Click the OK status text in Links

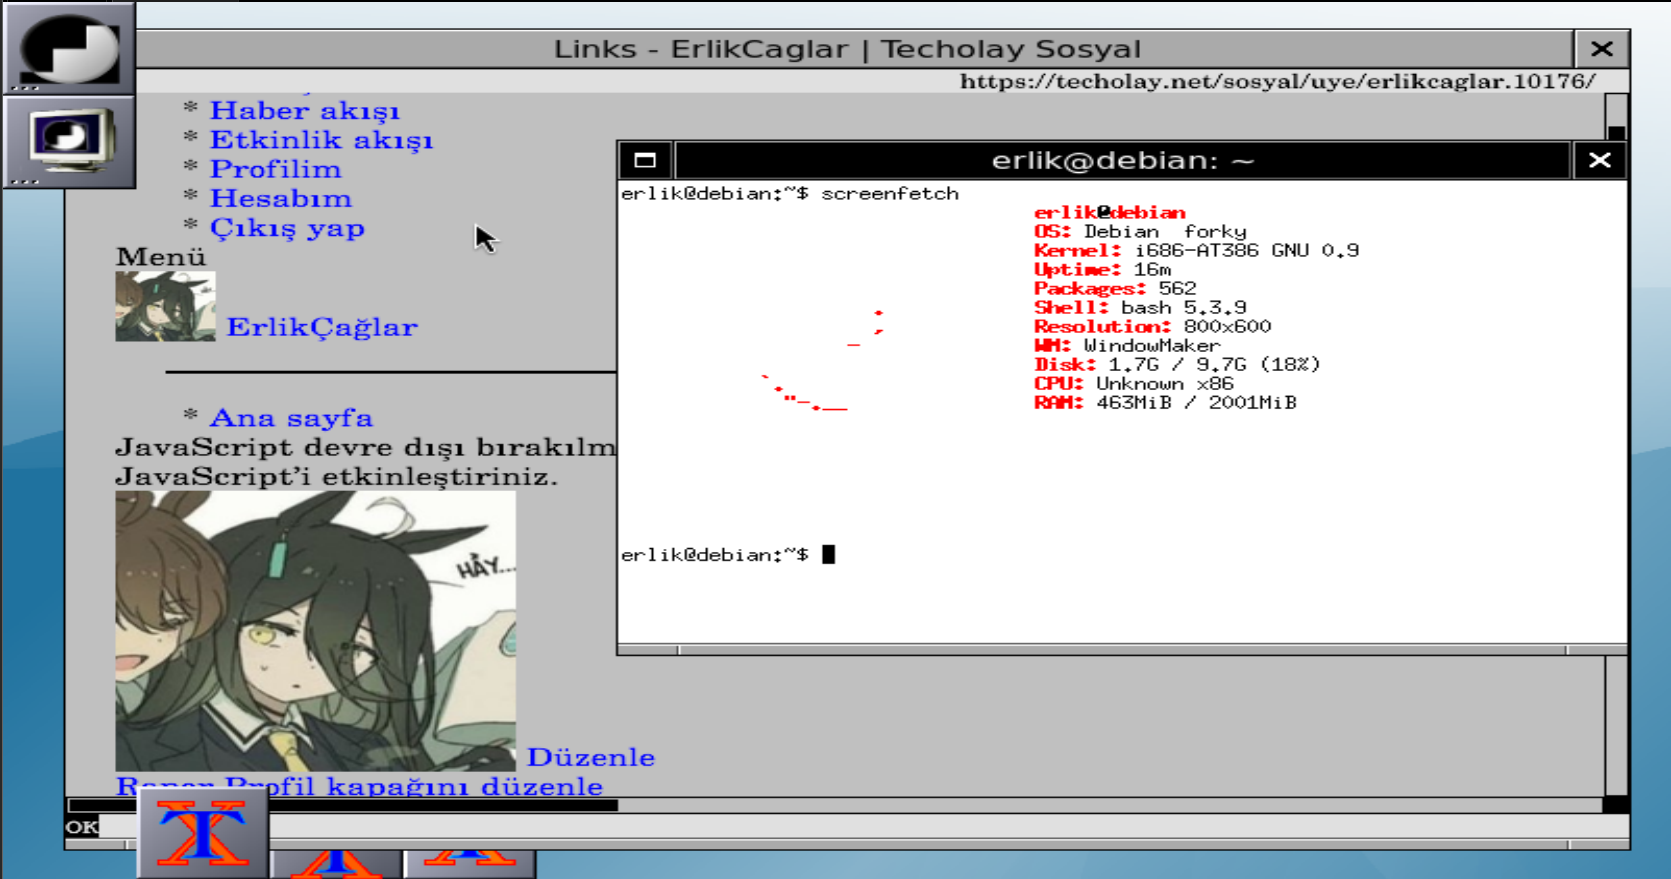82,827
